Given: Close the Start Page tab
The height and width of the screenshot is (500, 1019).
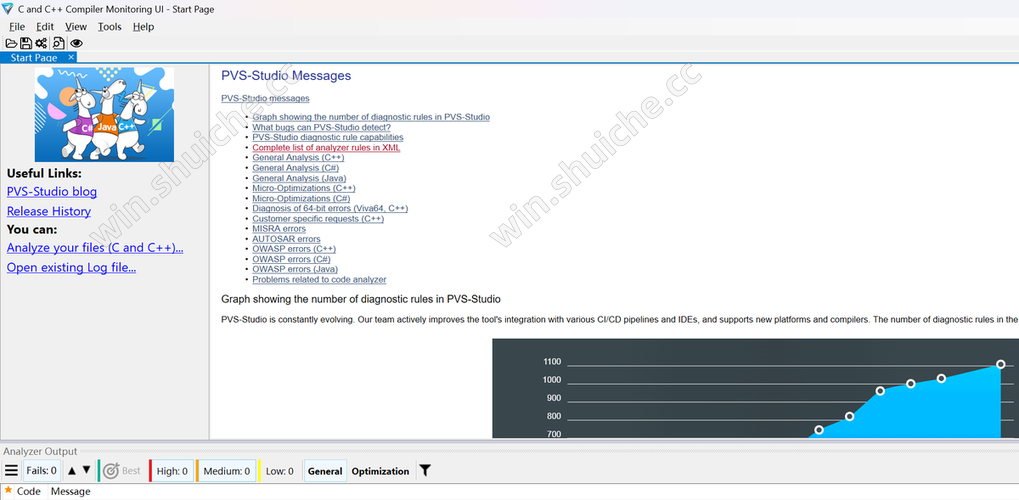Looking at the screenshot, I should tap(71, 58).
